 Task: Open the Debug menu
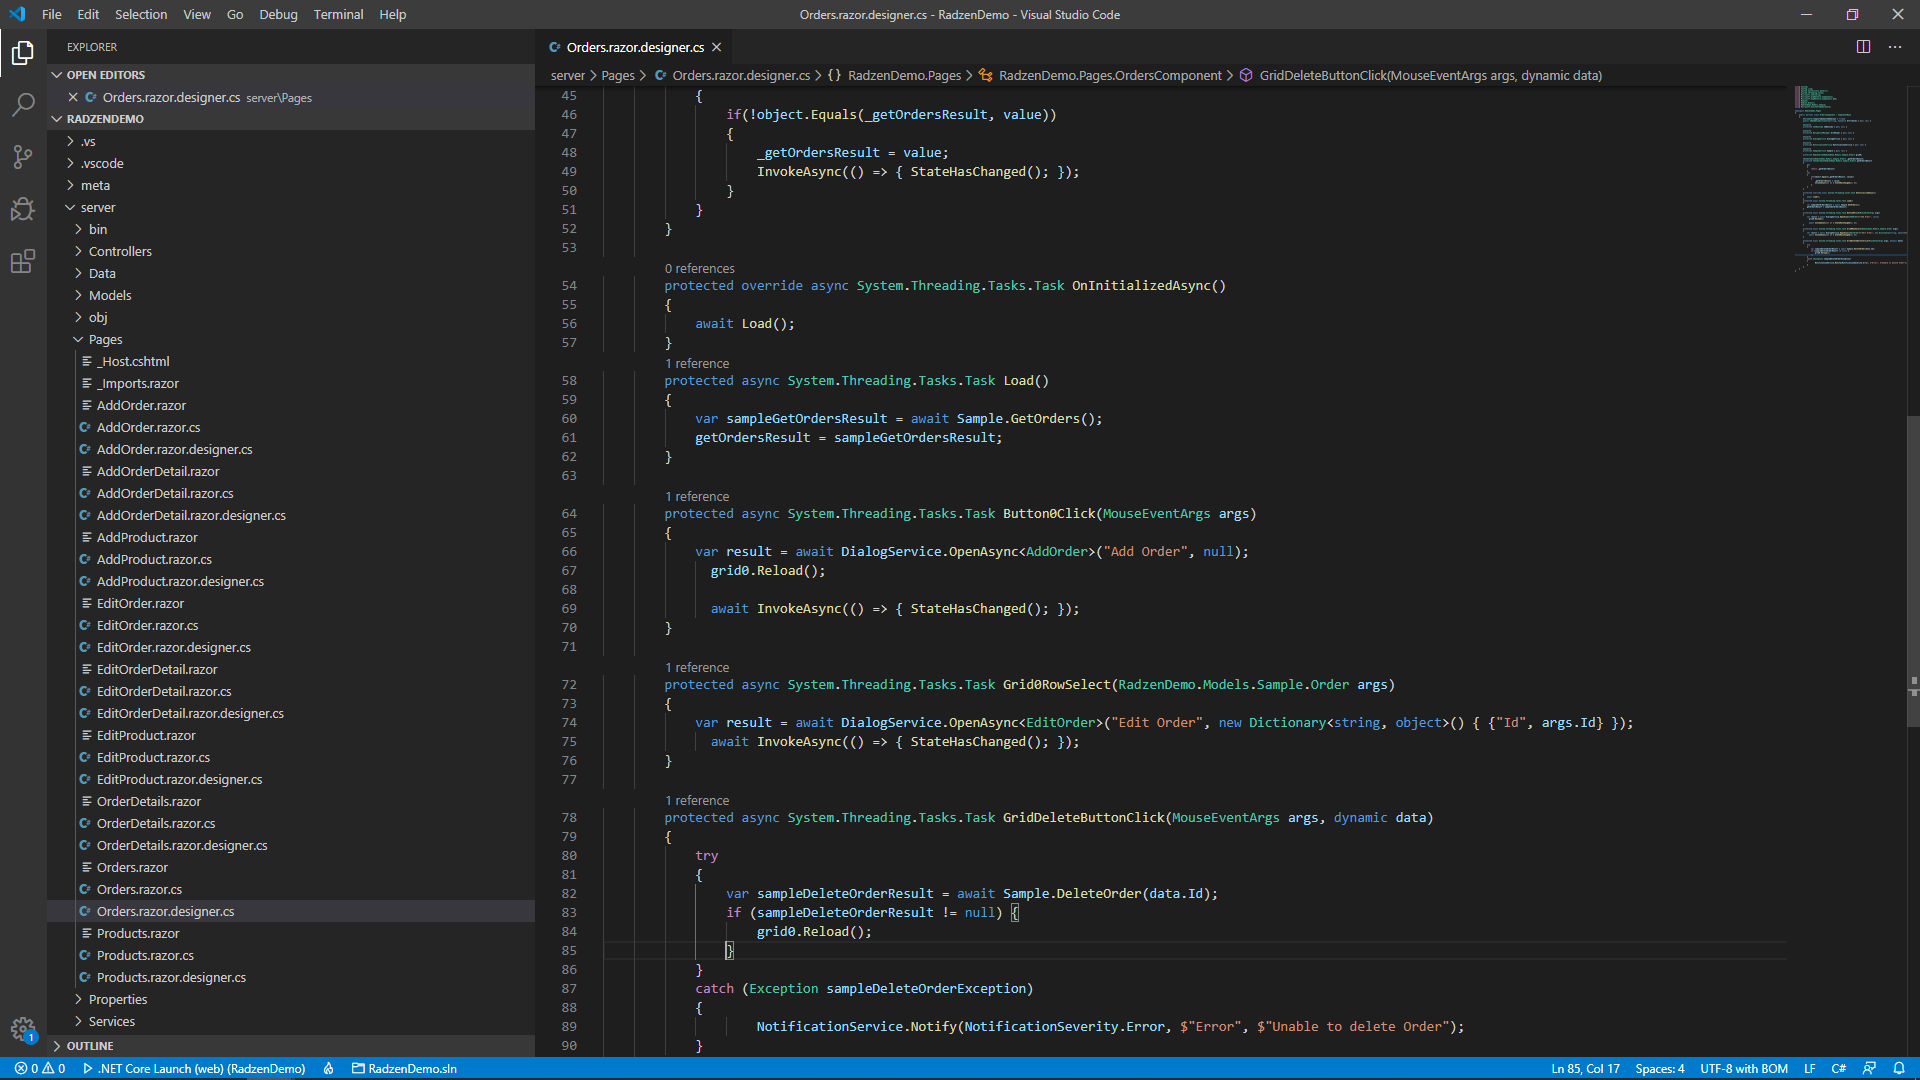click(x=278, y=14)
